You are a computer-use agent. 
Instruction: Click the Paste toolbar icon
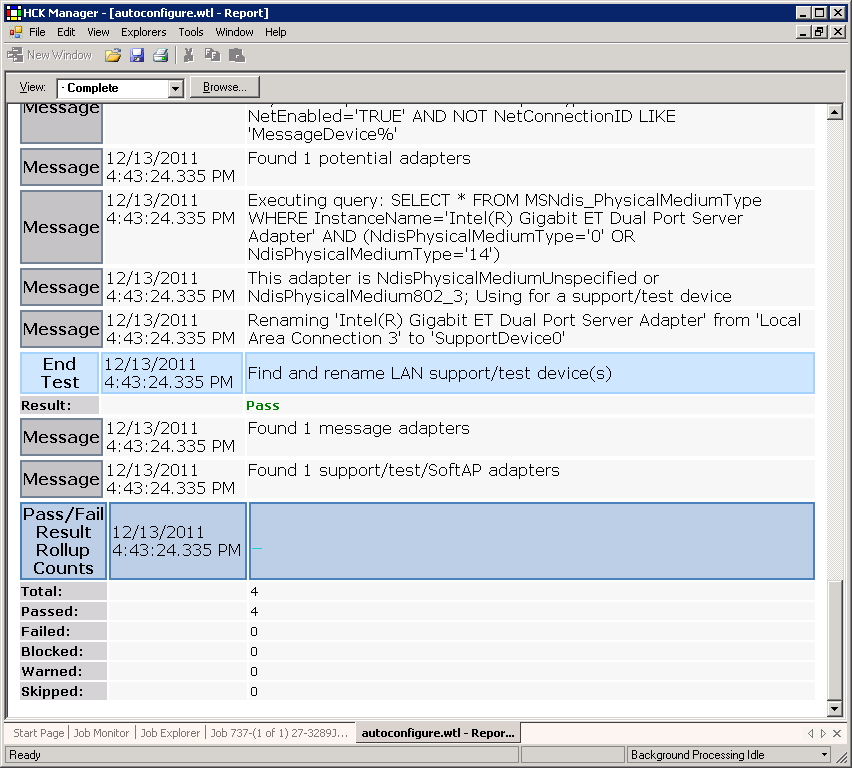coord(237,55)
